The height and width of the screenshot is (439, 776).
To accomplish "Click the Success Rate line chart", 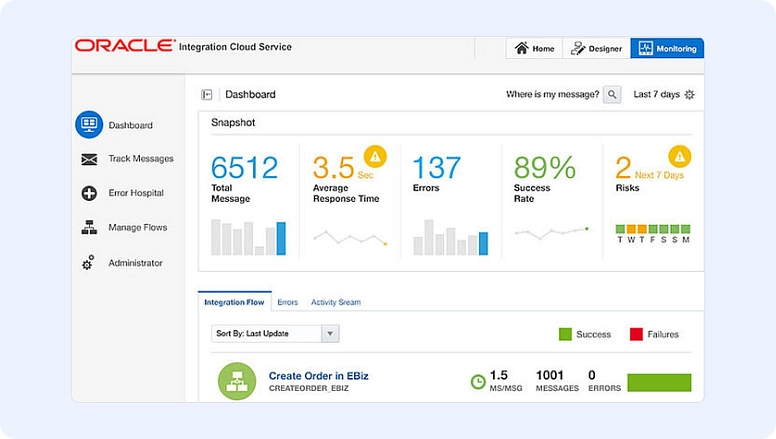I will 551,232.
